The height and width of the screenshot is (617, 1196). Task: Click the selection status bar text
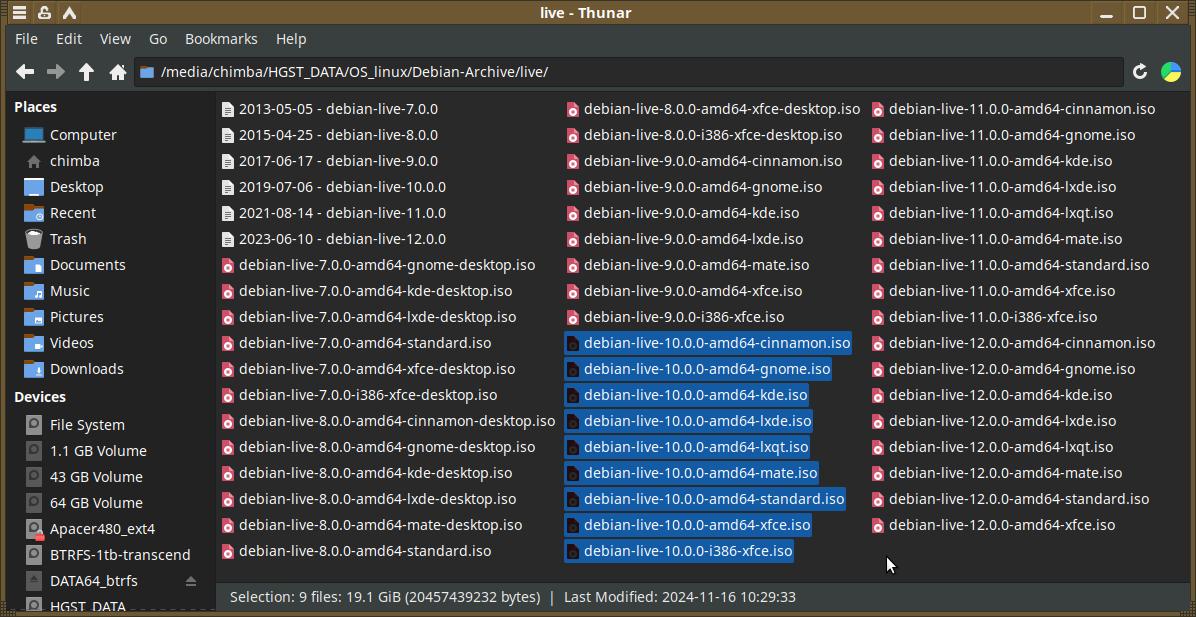pyautogui.click(x=513, y=596)
